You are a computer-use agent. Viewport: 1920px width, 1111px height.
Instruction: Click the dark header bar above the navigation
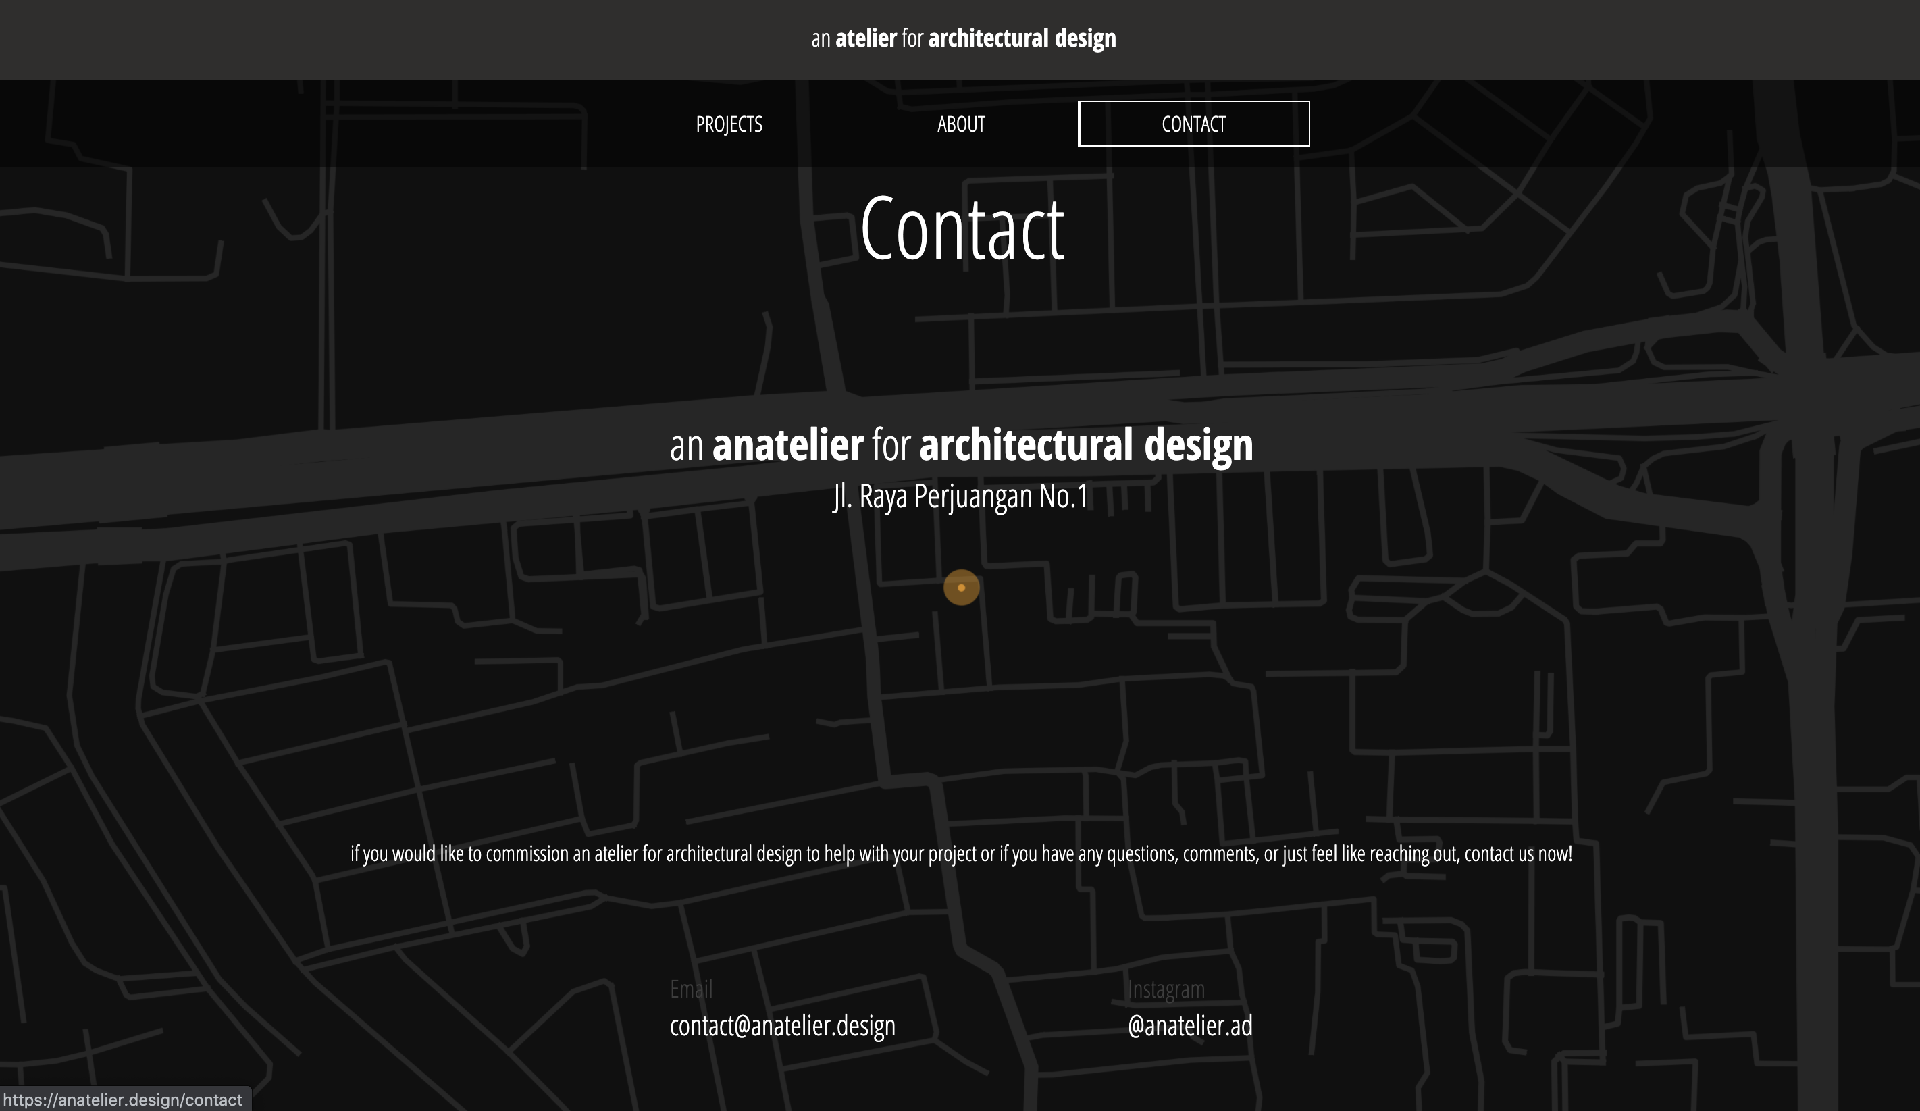click(x=400, y=40)
